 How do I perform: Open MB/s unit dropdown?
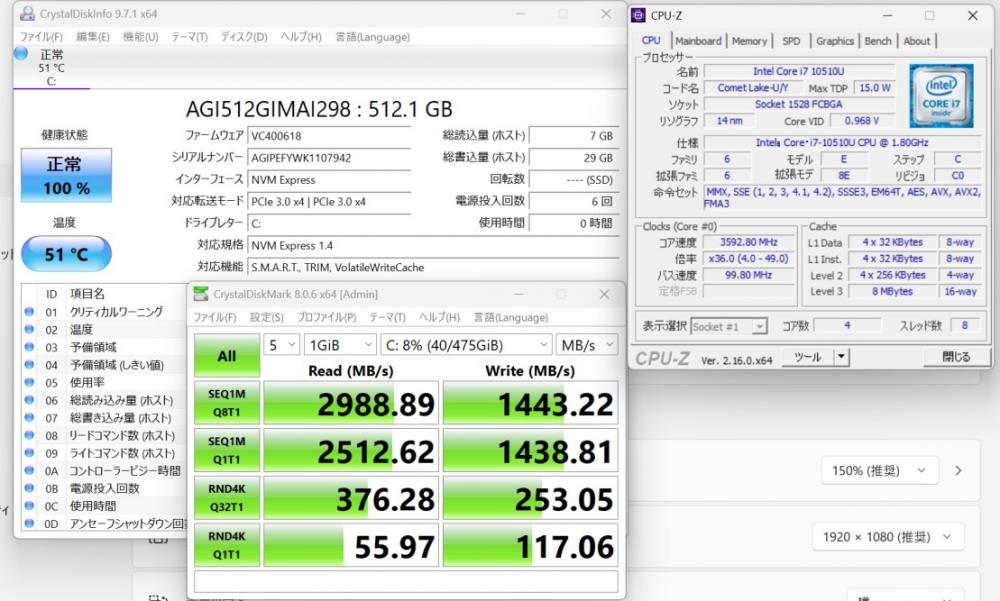pyautogui.click(x=587, y=345)
